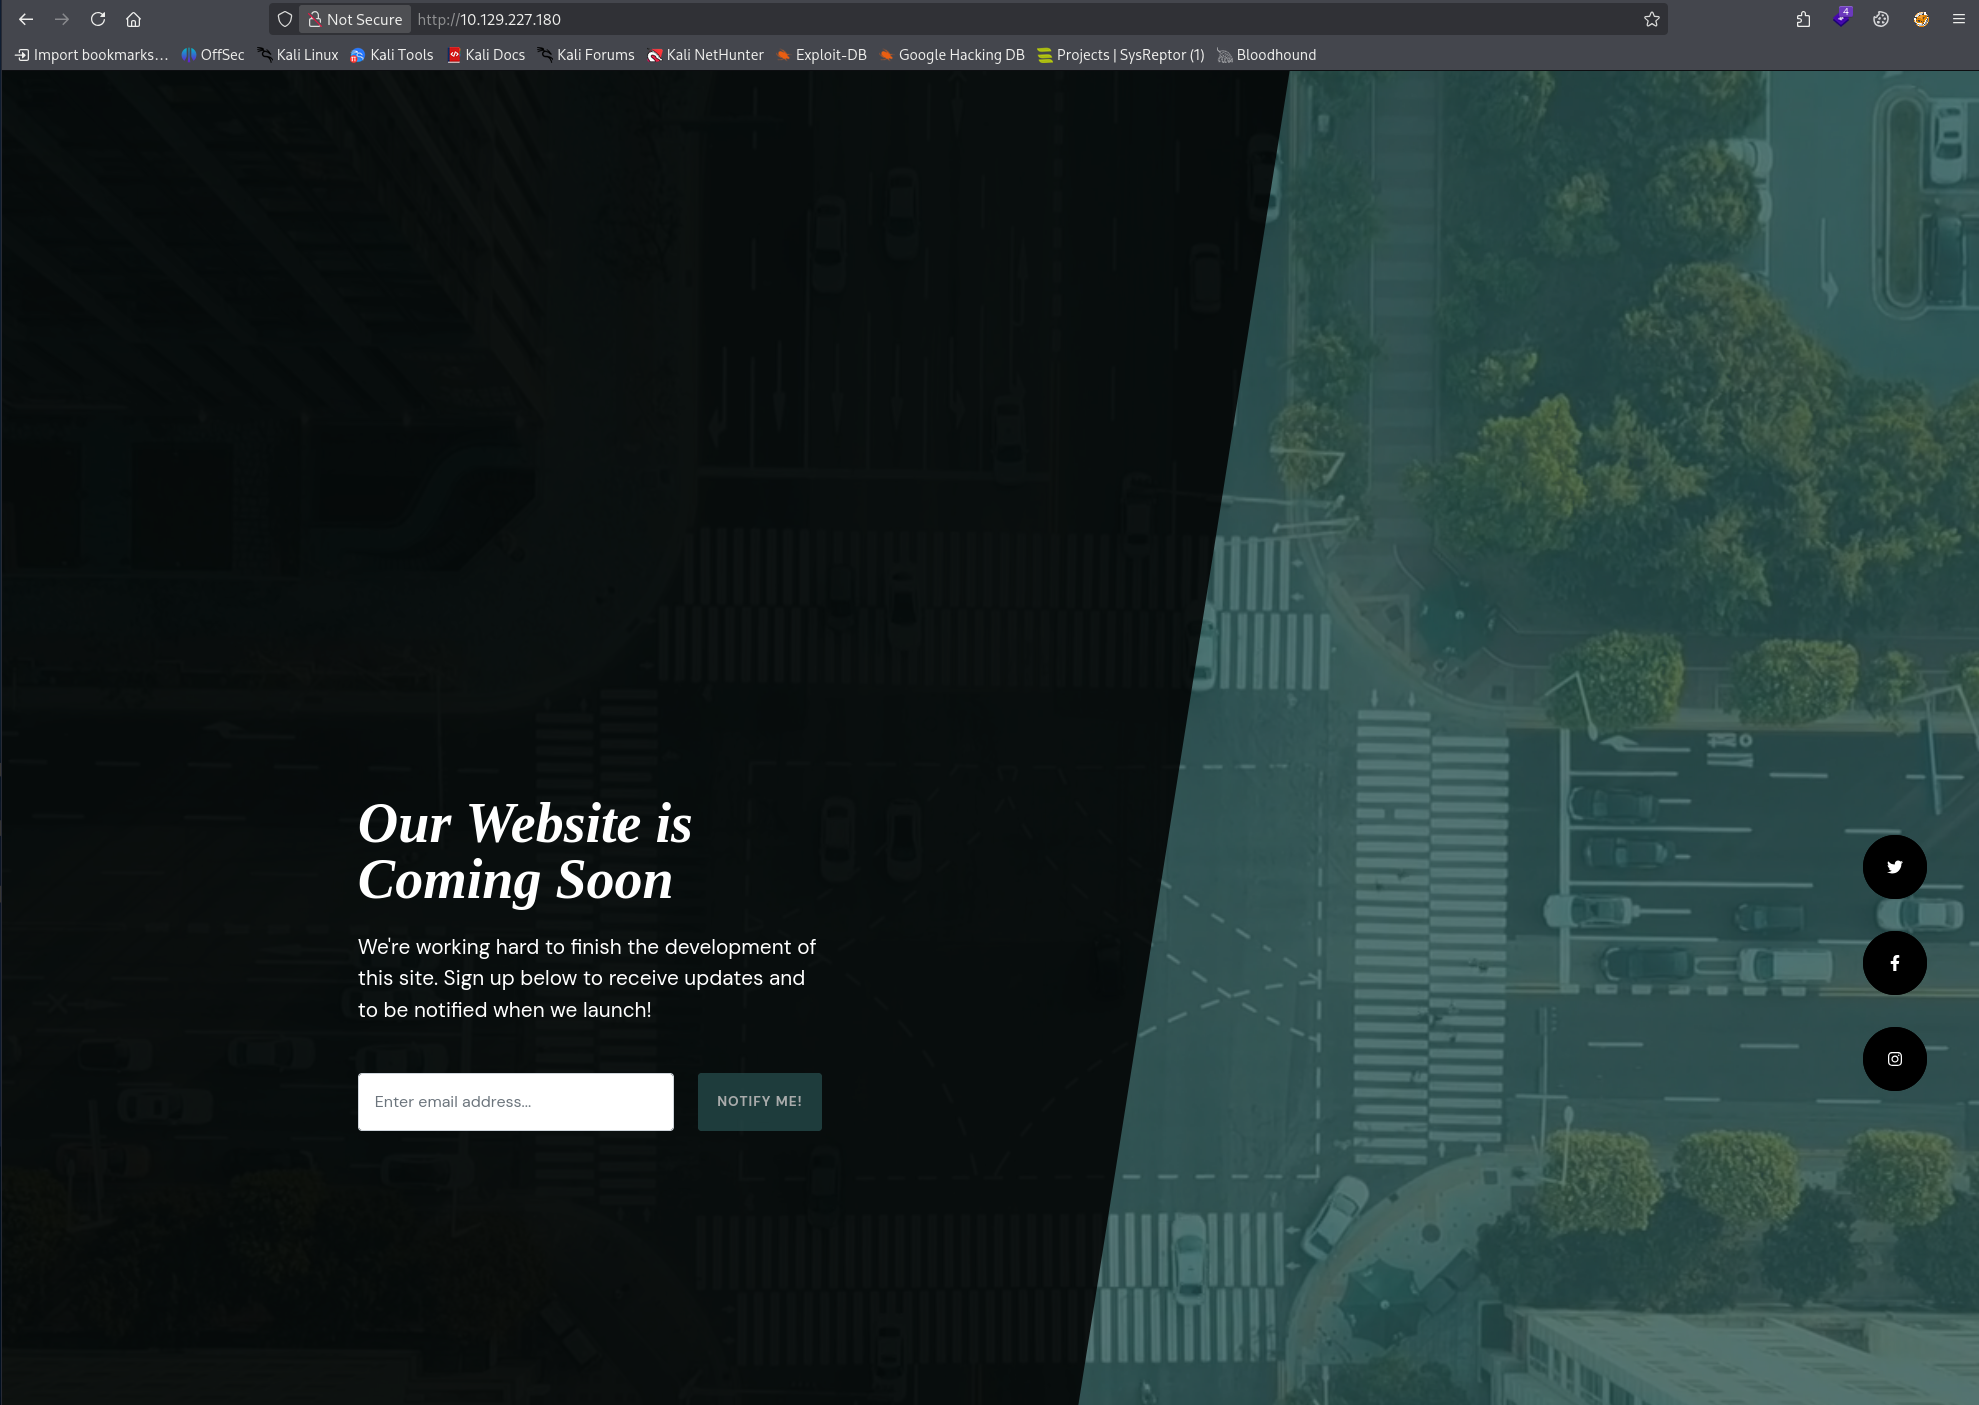The image size is (1979, 1405).
Task: Open the Extensions puzzle-piece icon
Action: click(1804, 19)
